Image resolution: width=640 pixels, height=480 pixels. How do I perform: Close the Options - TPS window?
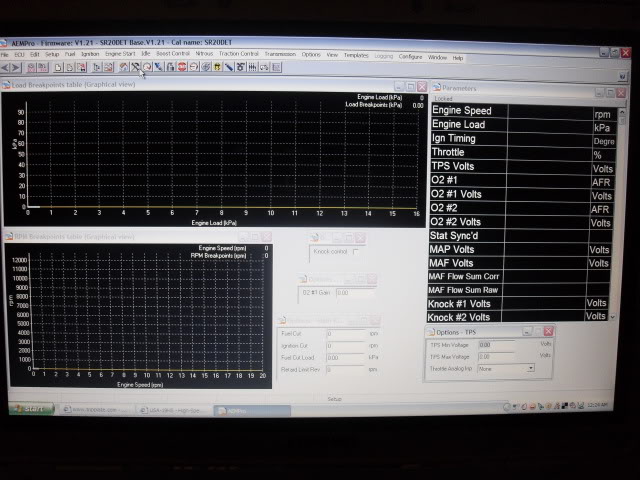(x=548, y=331)
